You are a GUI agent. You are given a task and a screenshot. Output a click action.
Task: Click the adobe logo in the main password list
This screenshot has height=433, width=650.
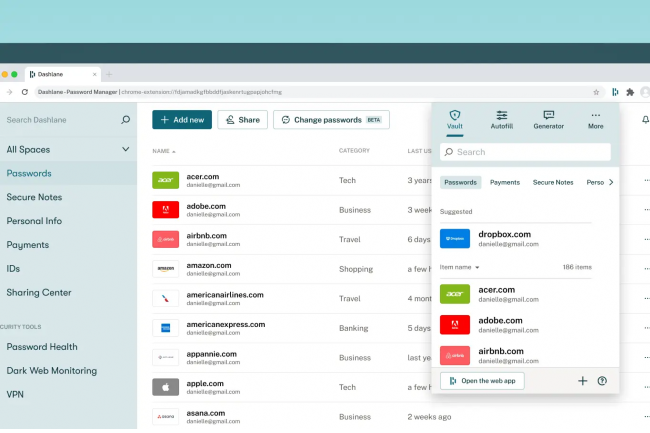[165, 210]
